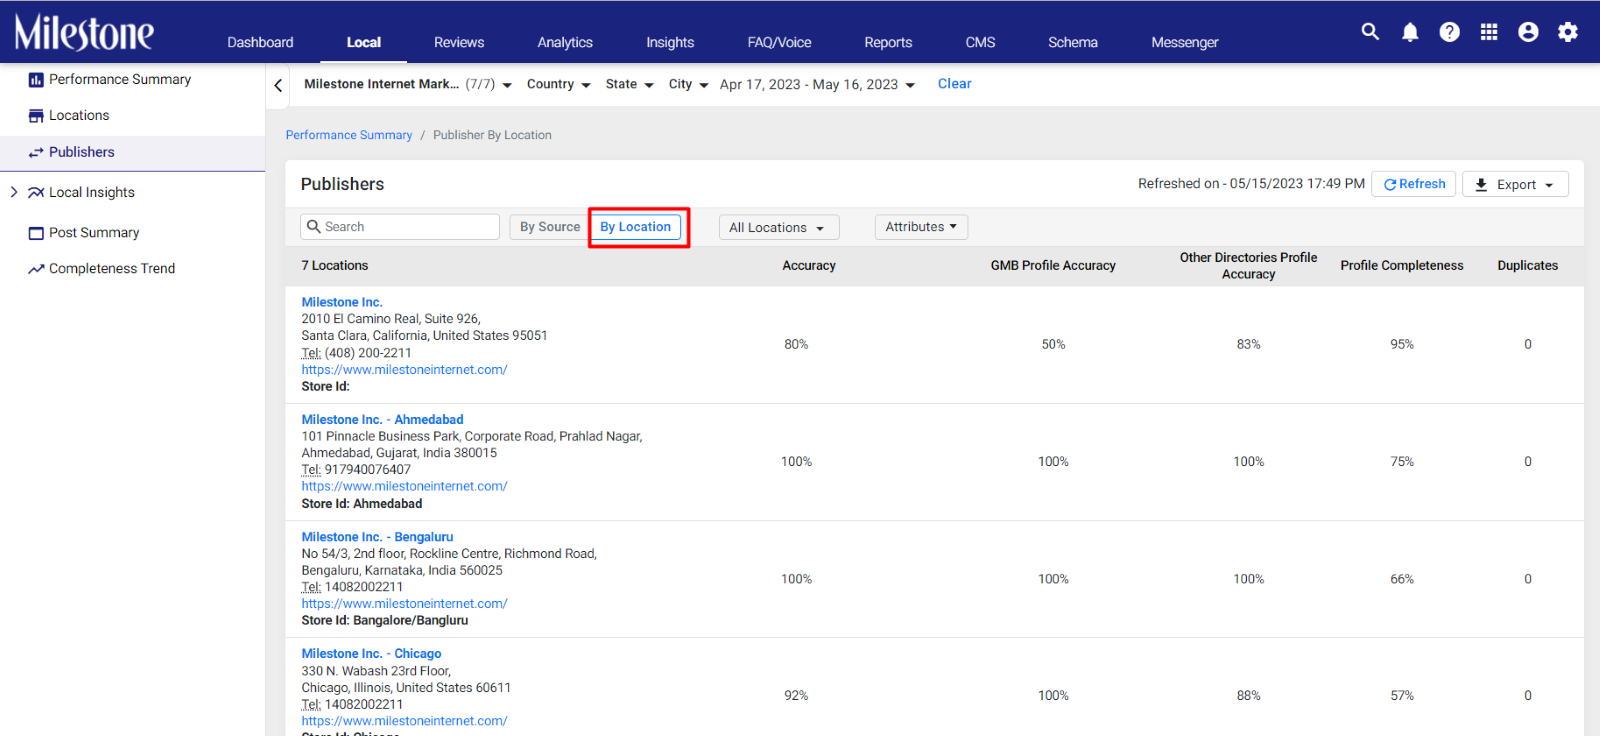Open the settings gear icon

[1568, 32]
